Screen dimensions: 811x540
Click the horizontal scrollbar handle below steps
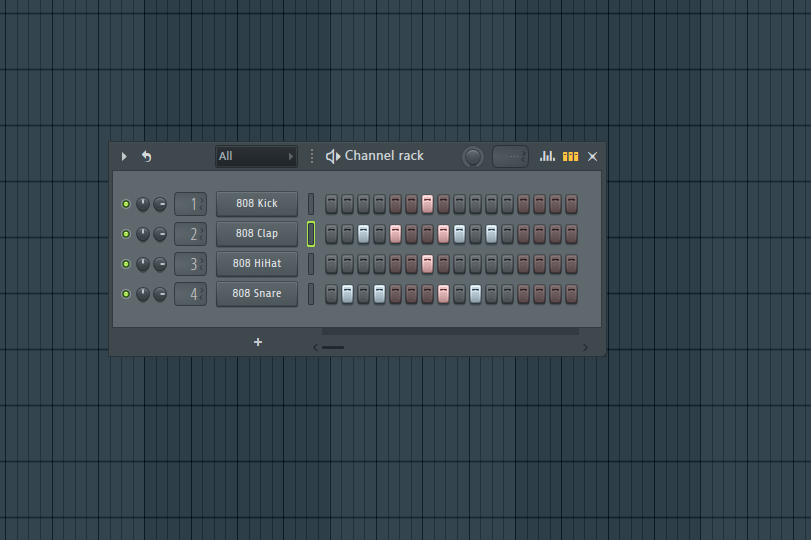point(333,348)
